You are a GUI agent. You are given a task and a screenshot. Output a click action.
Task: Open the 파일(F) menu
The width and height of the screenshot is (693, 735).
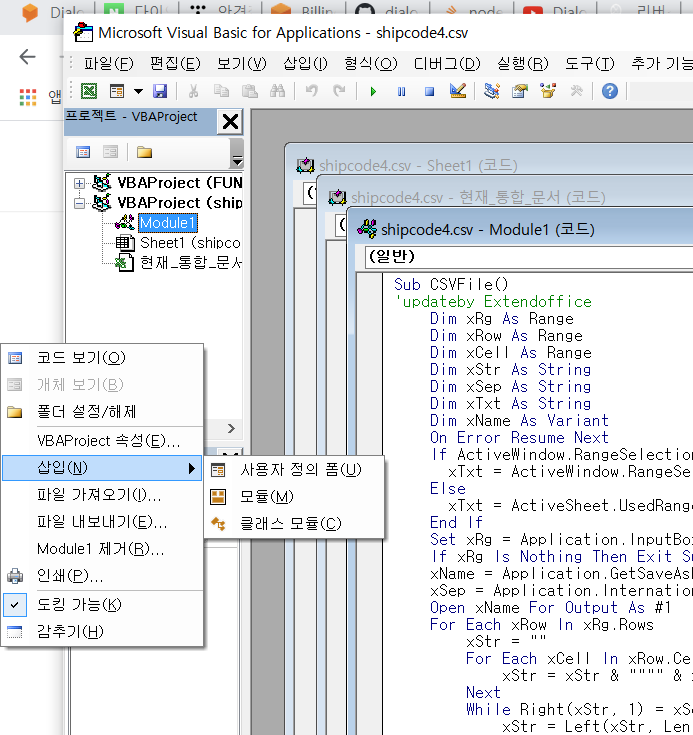[108, 63]
